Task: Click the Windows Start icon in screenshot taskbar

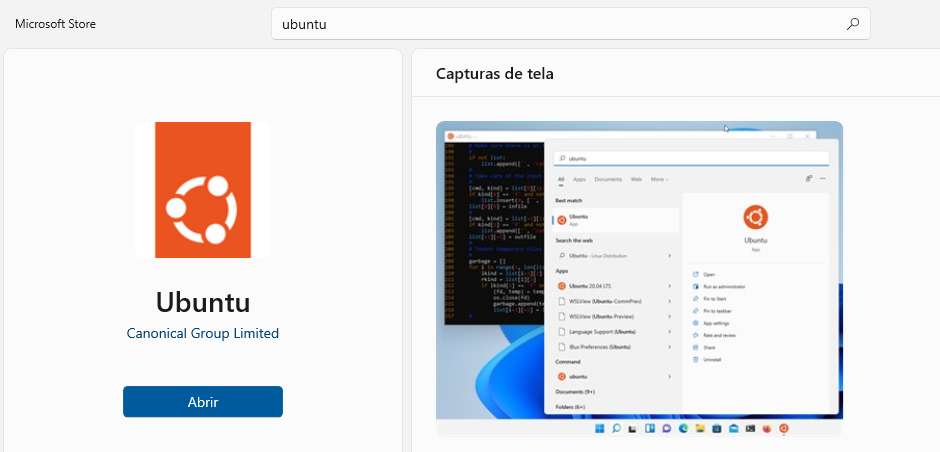Action: pyautogui.click(x=600, y=429)
